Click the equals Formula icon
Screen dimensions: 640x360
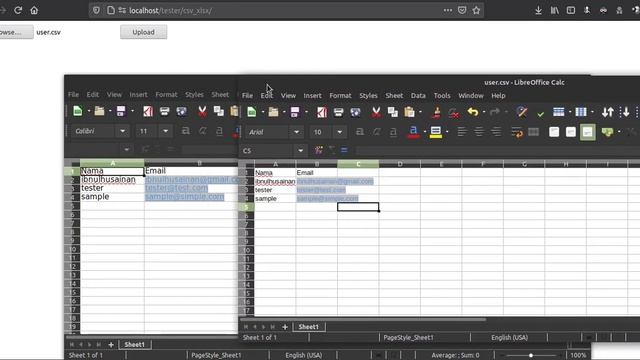click(x=344, y=151)
